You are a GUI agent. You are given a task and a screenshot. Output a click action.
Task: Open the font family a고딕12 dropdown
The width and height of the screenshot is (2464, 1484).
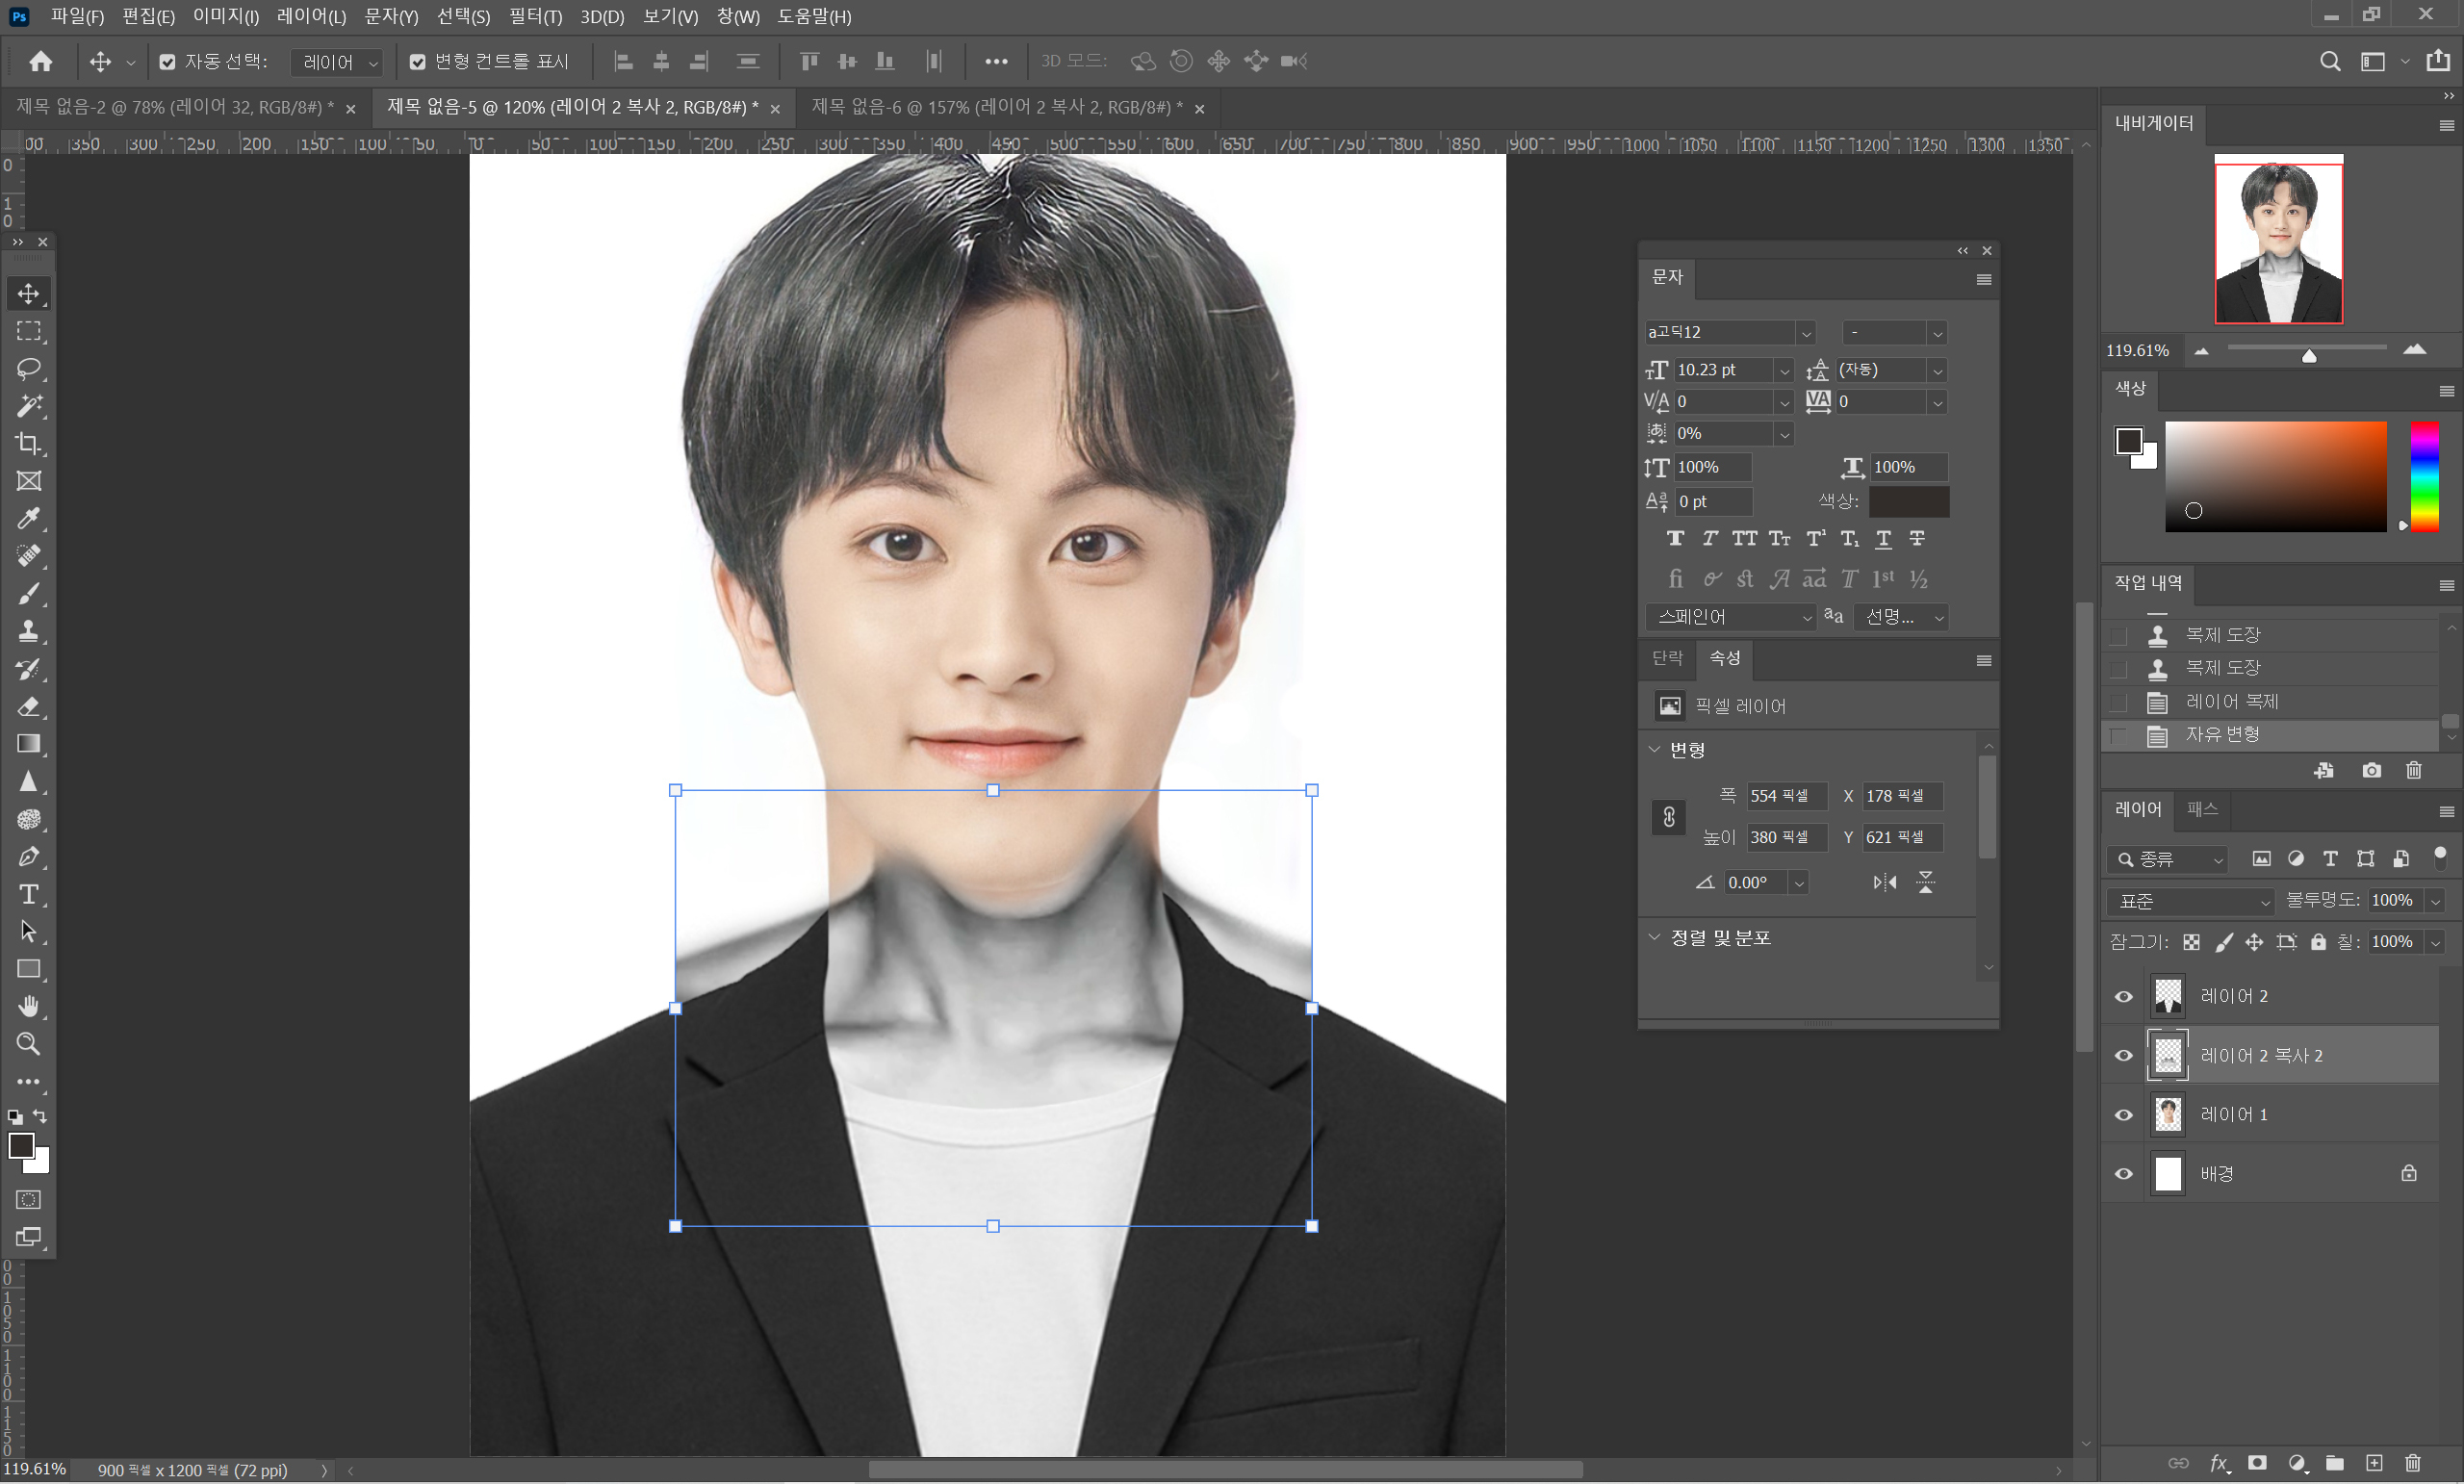pos(1805,333)
